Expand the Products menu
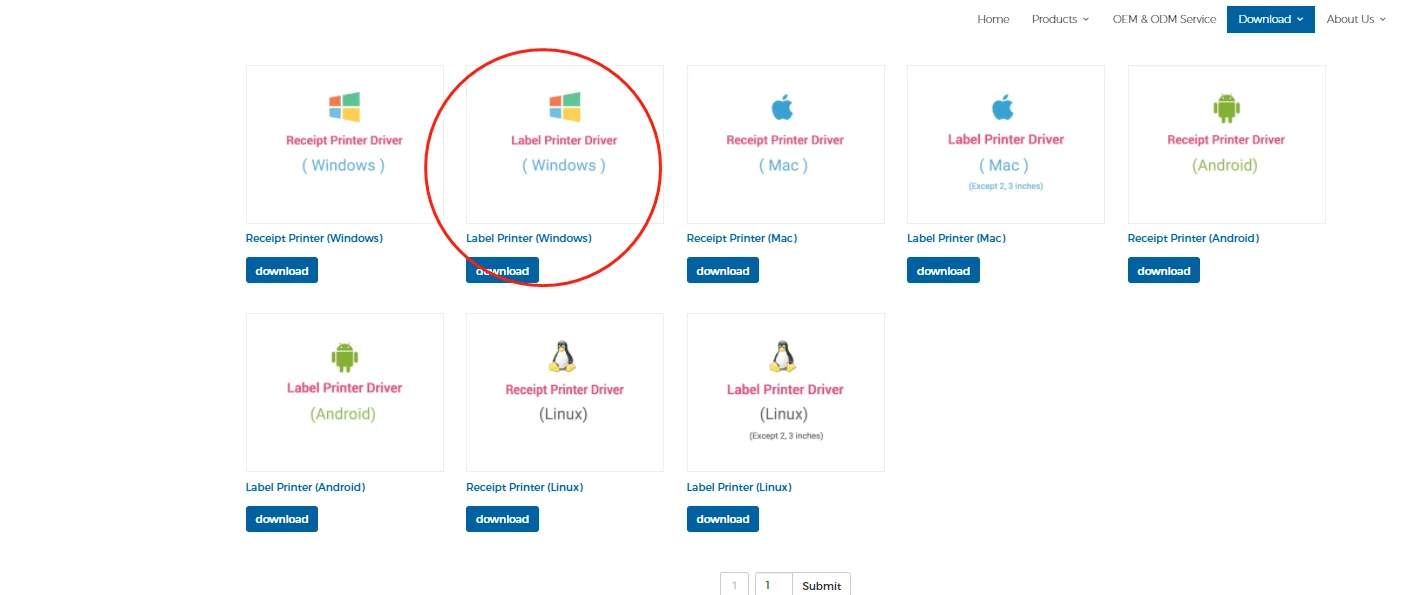The width and height of the screenshot is (1409, 595). [x=1060, y=19]
